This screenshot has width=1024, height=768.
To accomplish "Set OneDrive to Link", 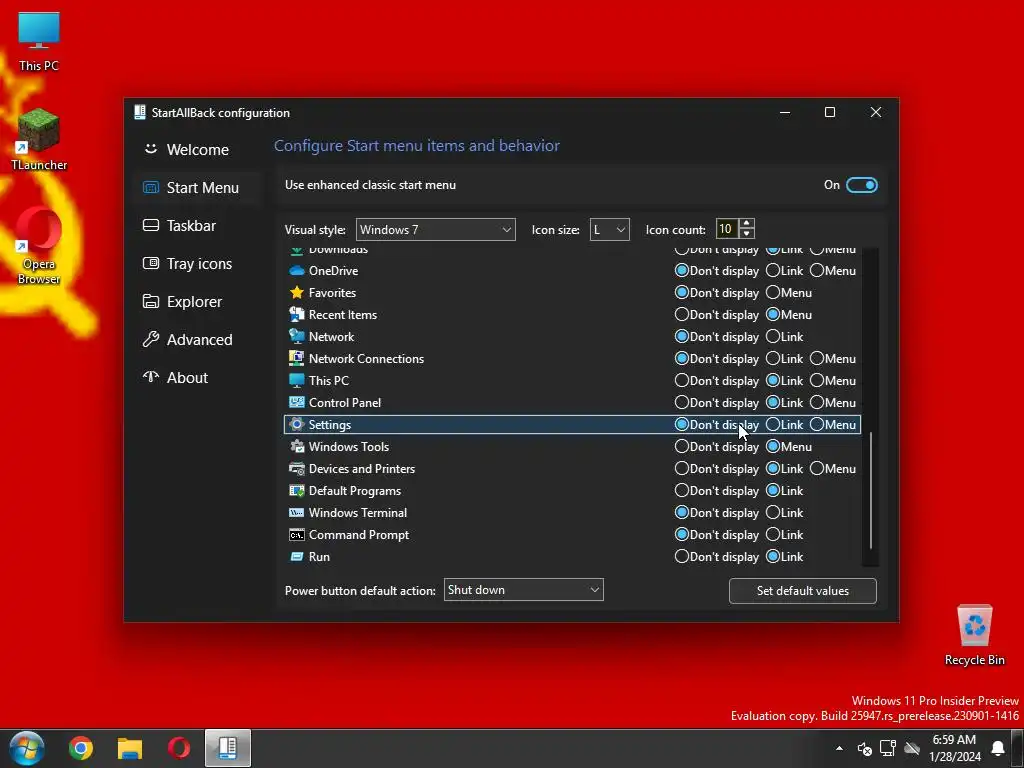I will point(773,270).
